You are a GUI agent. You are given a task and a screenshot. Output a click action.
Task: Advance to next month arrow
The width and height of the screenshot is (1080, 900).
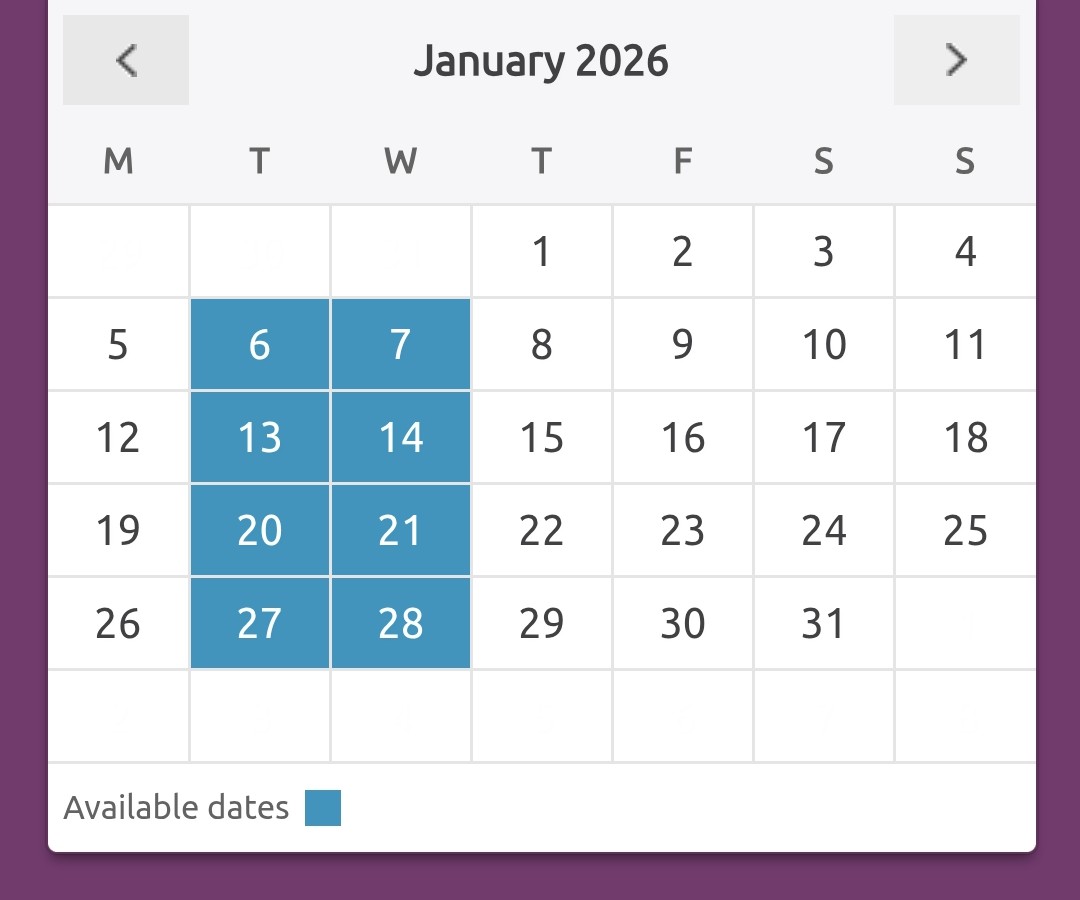[x=957, y=60]
